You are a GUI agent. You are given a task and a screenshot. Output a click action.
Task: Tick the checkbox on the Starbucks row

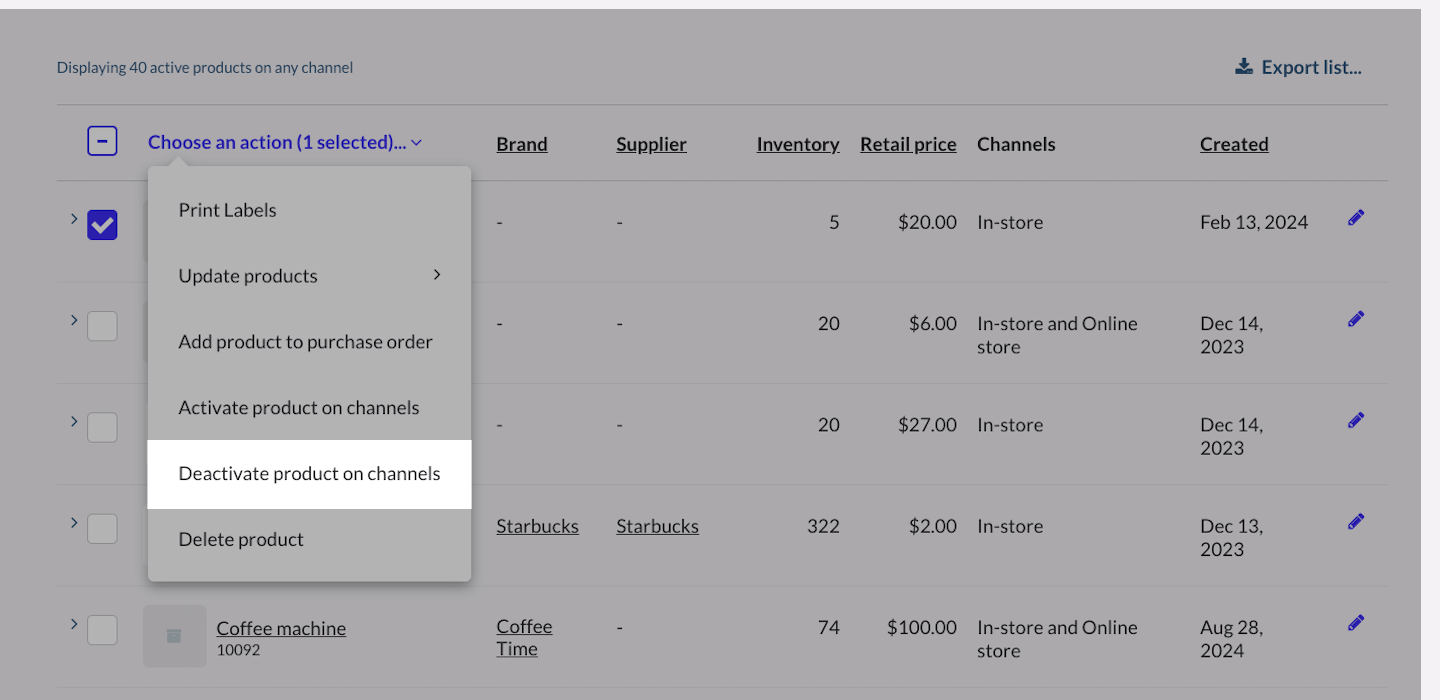tap(102, 528)
